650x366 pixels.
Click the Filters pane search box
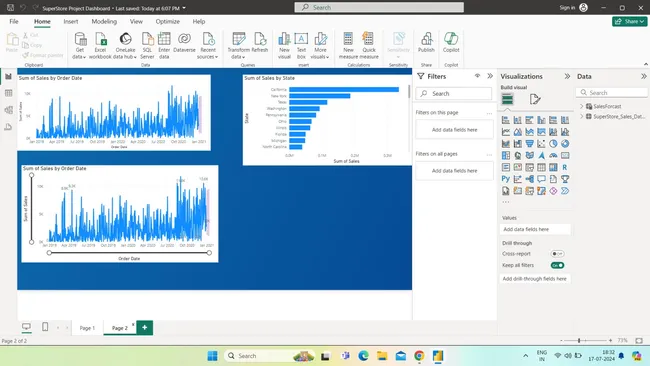454,94
